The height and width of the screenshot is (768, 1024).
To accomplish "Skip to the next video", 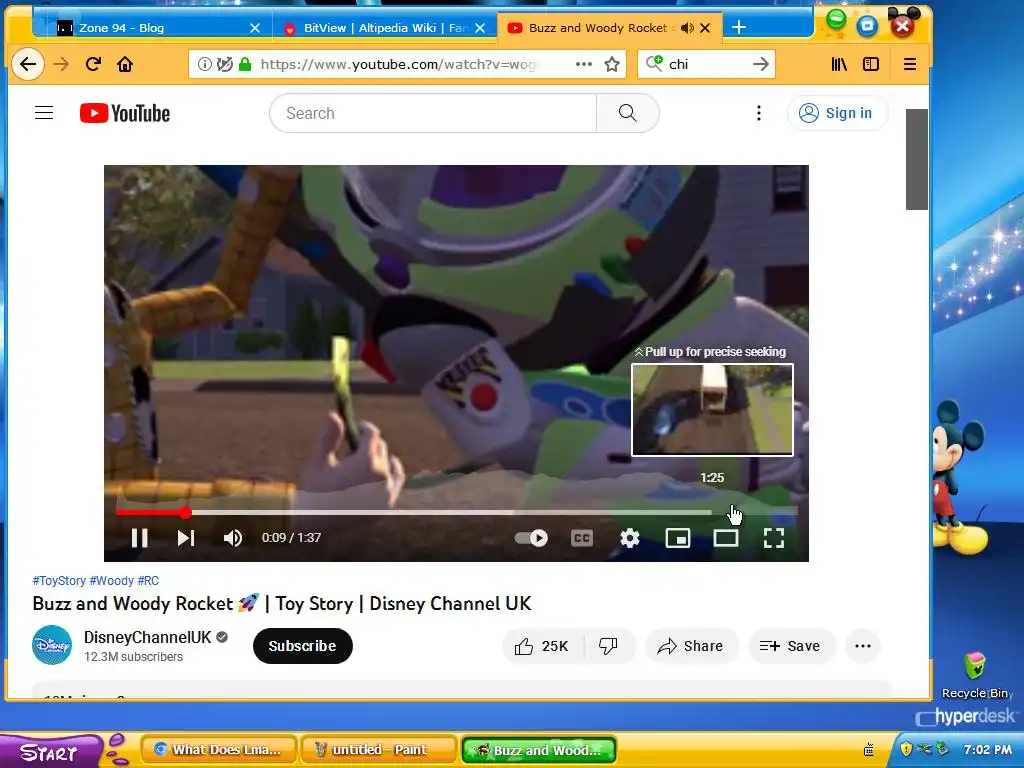I will [185, 537].
